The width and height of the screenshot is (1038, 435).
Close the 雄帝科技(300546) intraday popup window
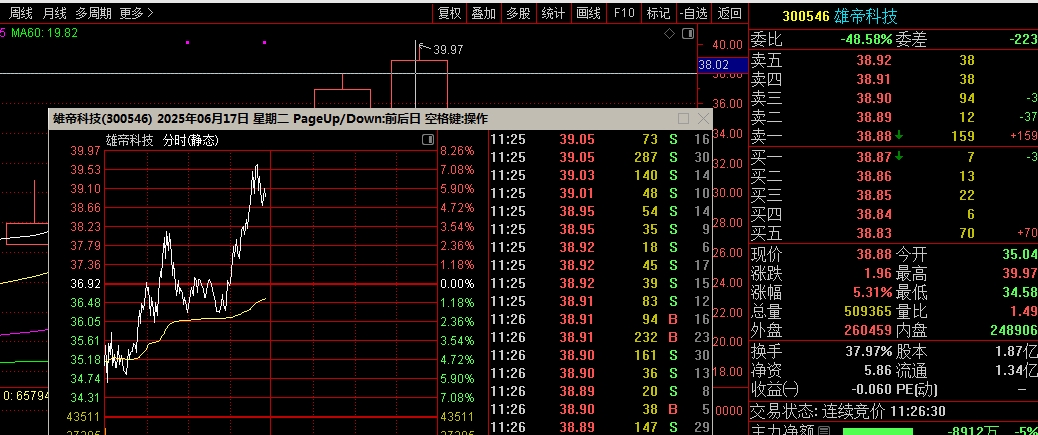pos(703,119)
